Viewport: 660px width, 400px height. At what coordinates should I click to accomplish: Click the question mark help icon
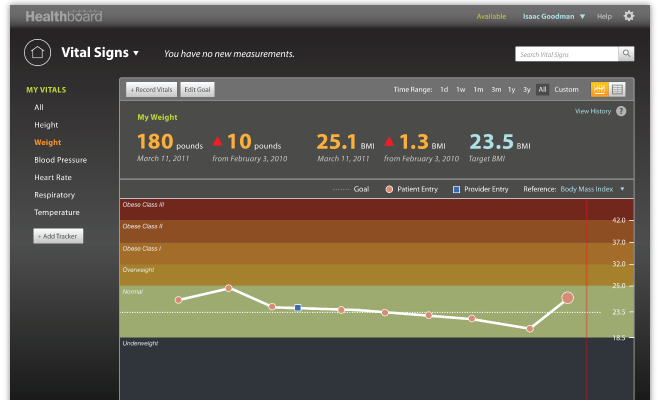point(621,111)
